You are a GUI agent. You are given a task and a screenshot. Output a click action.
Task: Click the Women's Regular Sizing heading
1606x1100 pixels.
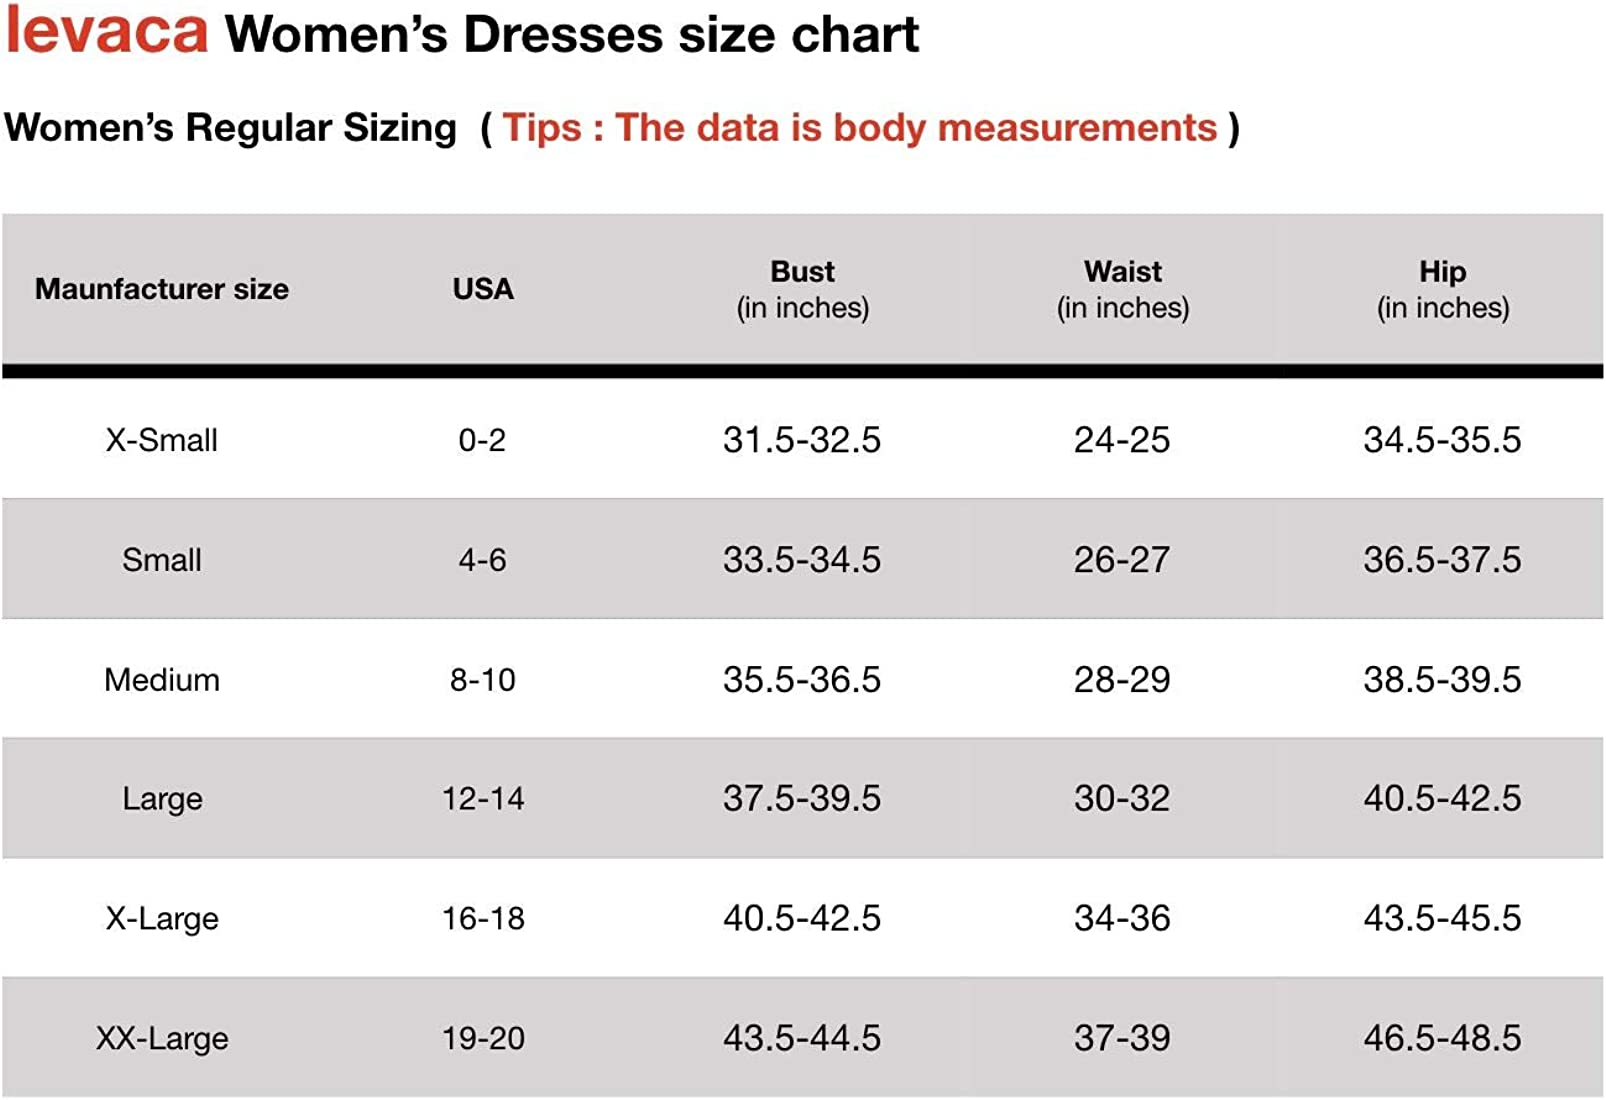pyautogui.click(x=230, y=128)
